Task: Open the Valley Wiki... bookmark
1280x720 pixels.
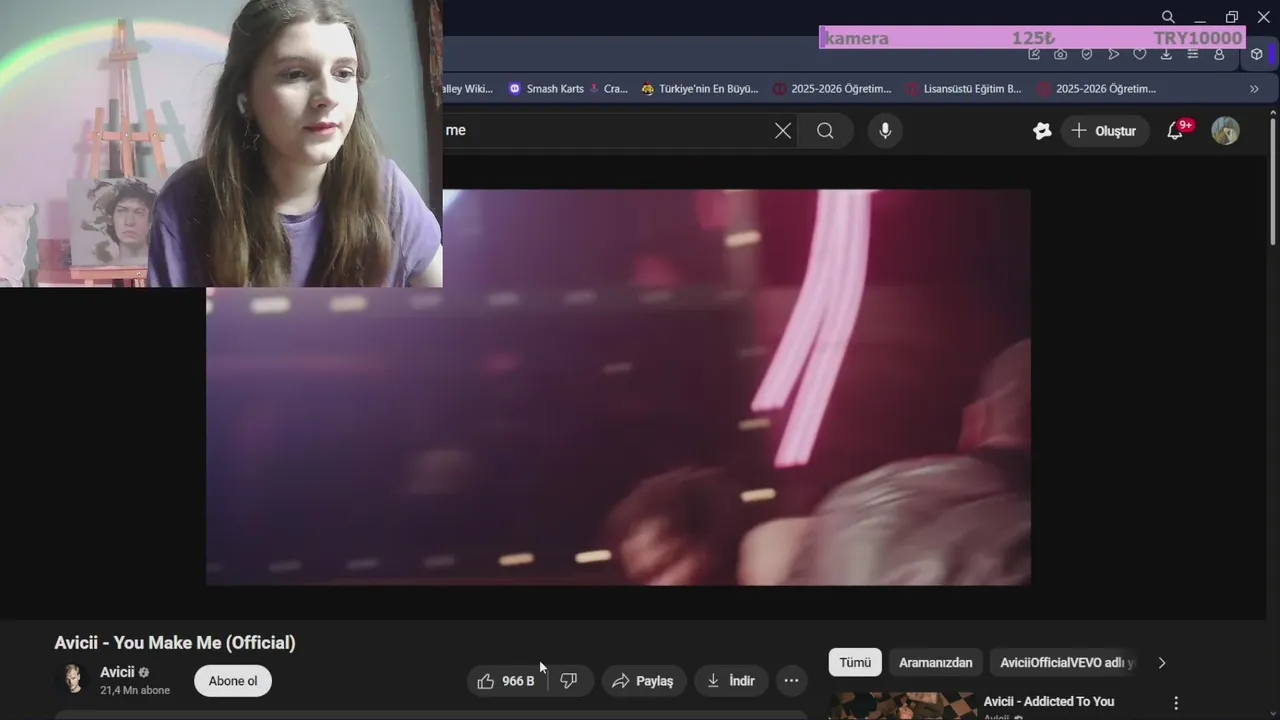Action: click(468, 89)
